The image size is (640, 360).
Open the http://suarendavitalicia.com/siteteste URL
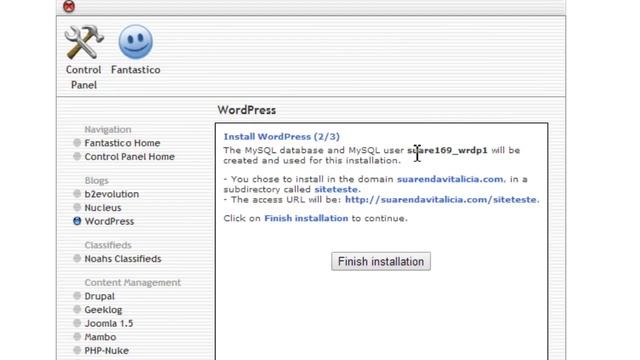coord(441,200)
